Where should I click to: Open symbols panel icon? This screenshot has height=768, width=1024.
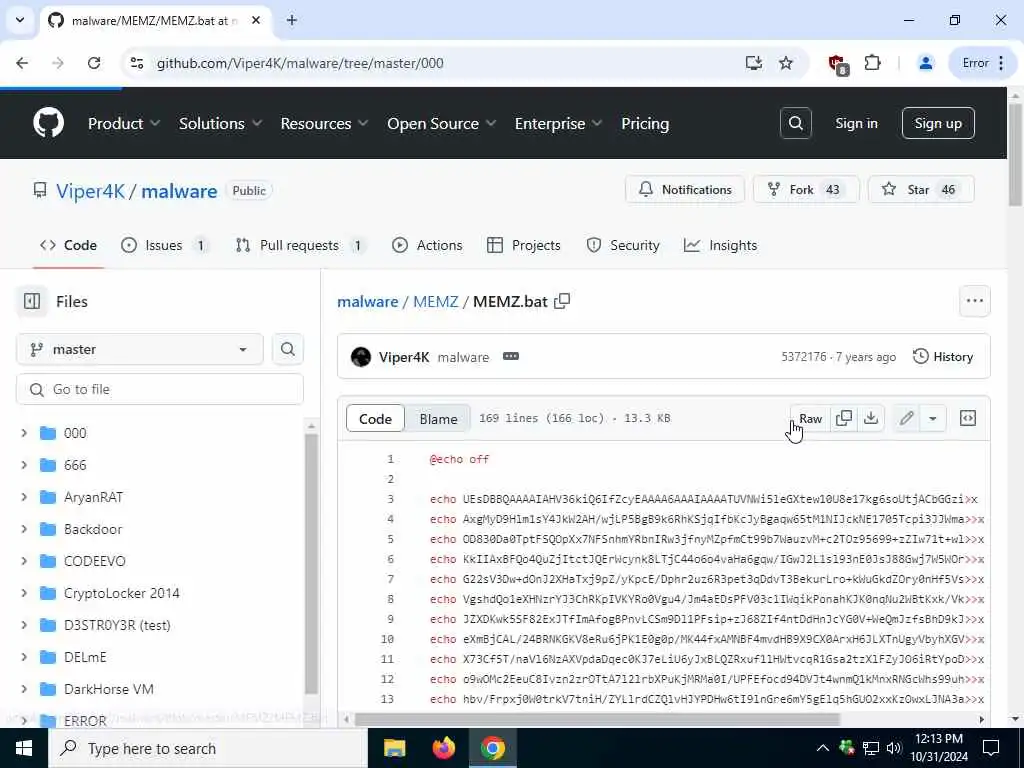[x=968, y=418]
